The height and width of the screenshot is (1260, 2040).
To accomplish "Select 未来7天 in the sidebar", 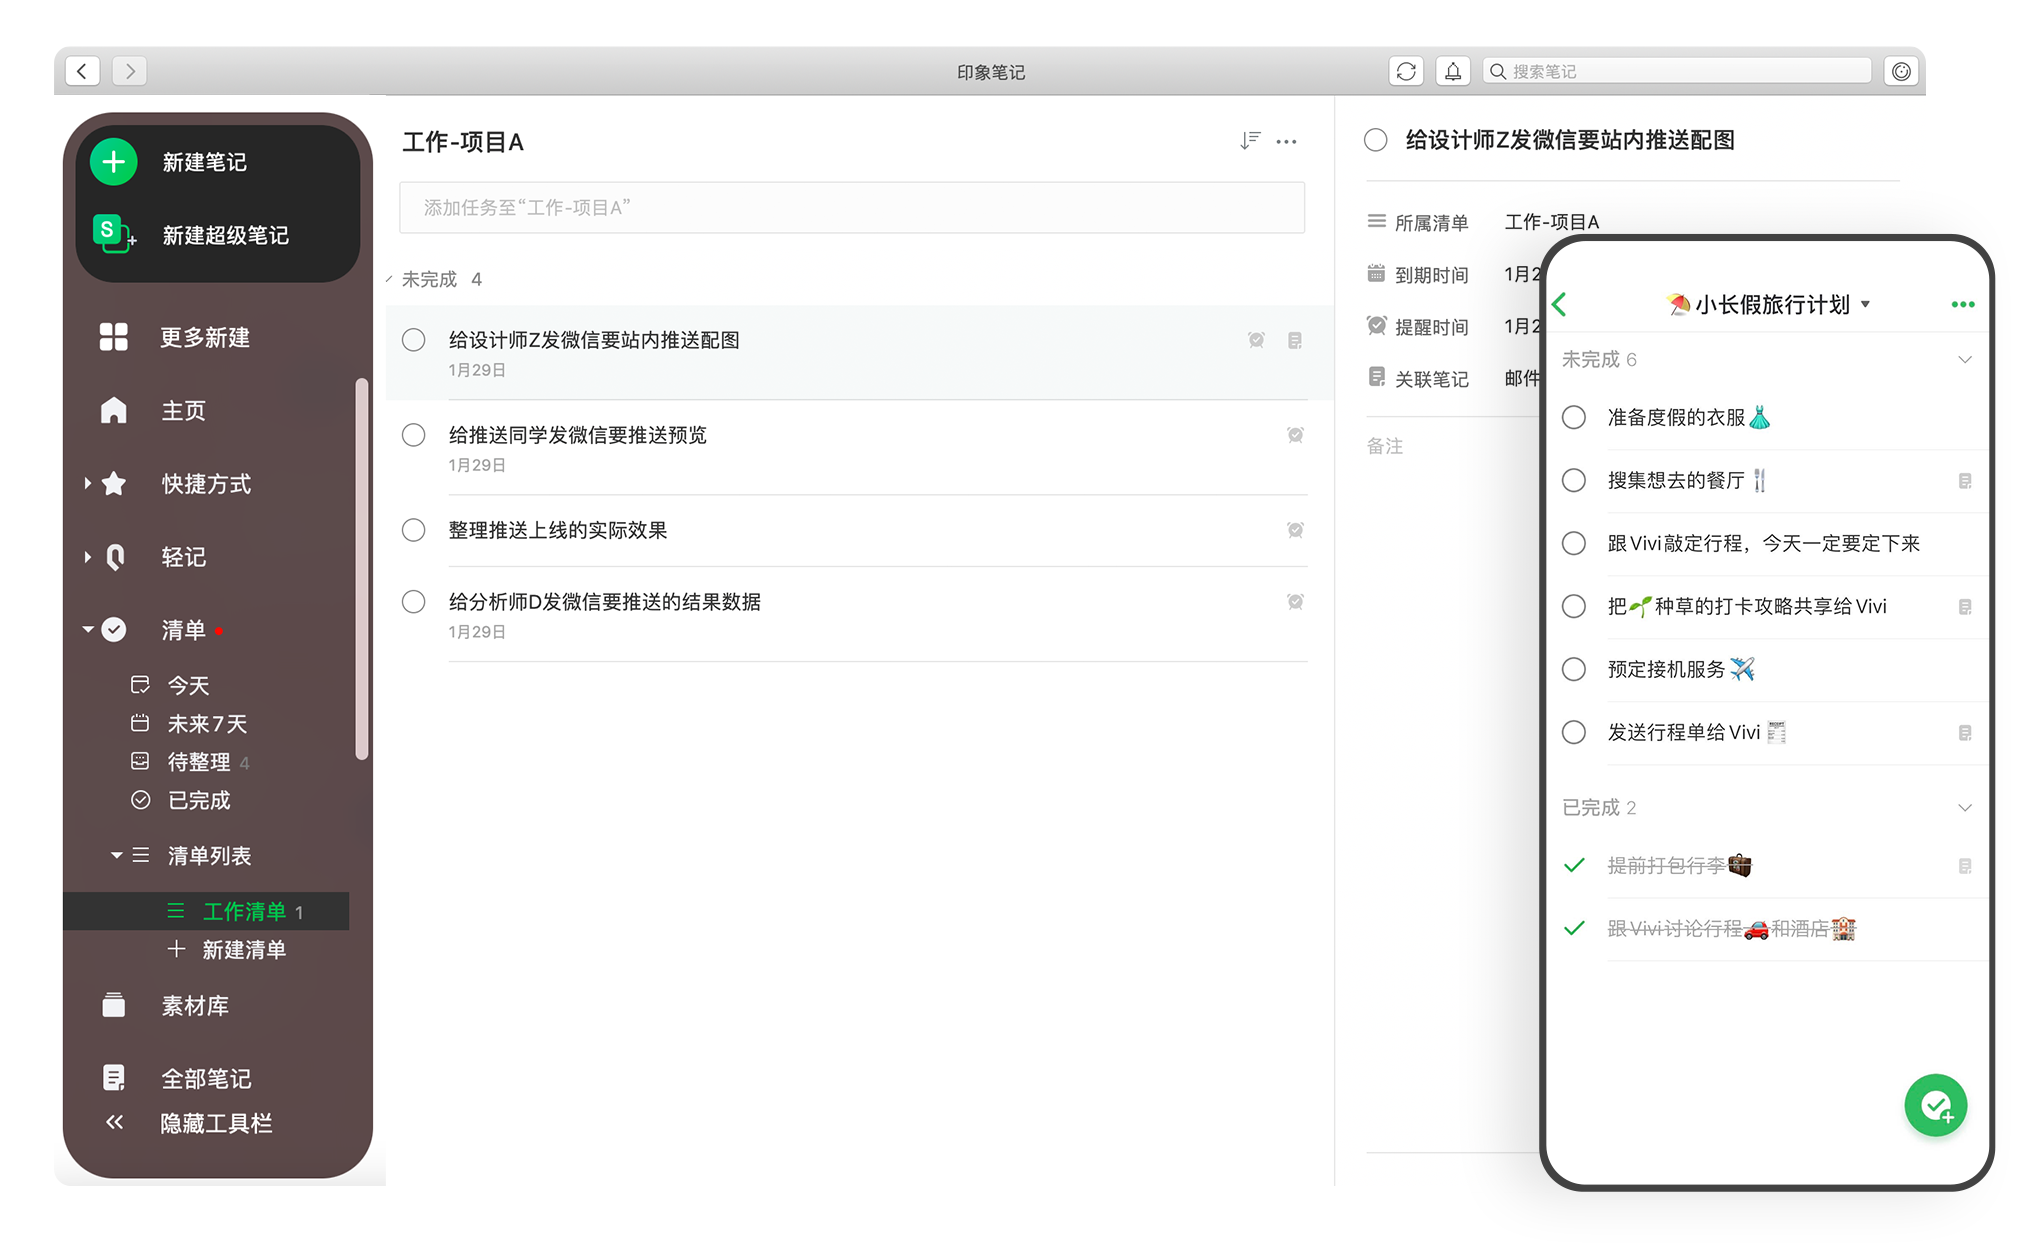I will tap(206, 723).
